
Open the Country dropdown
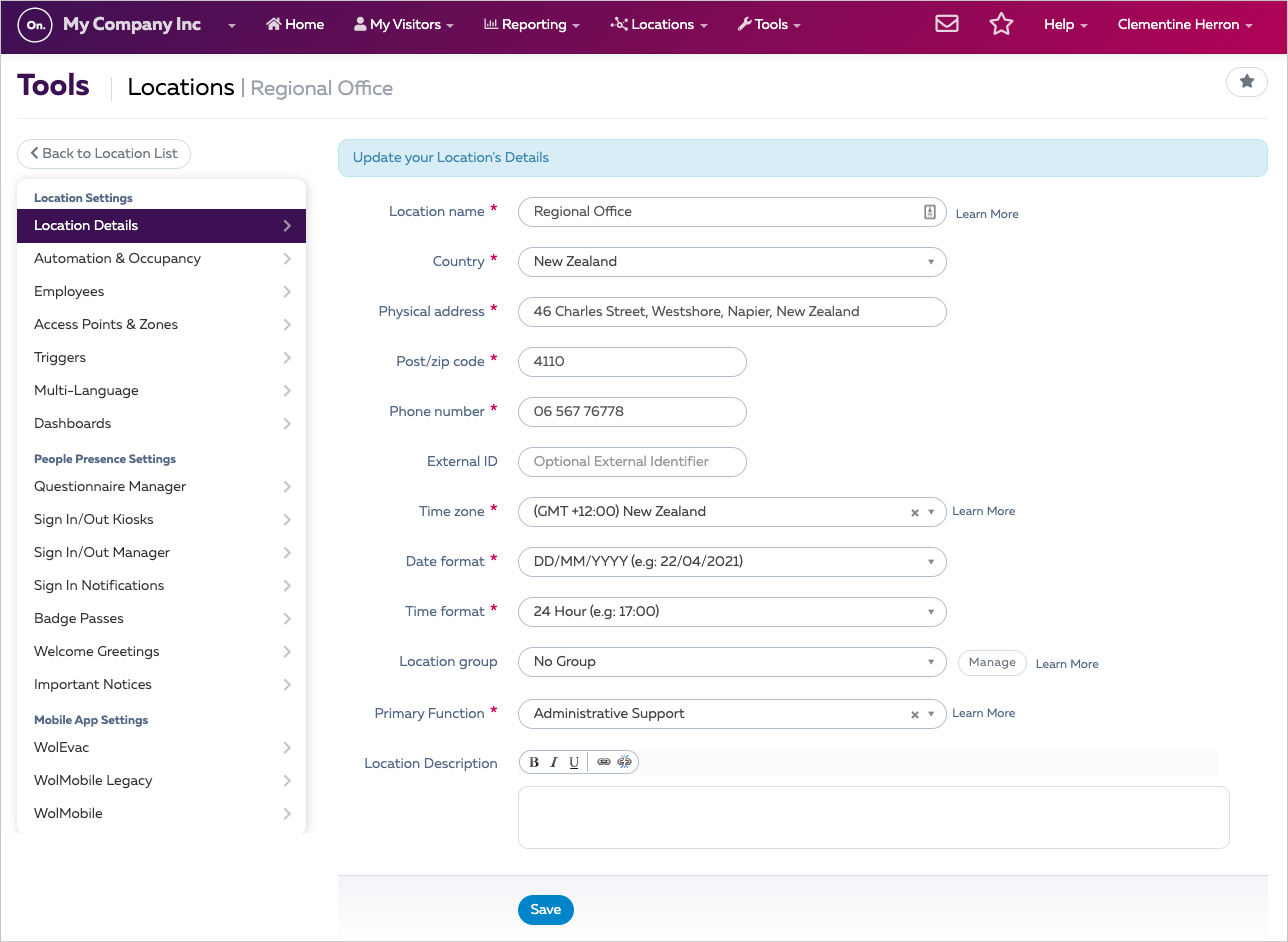[x=933, y=262]
